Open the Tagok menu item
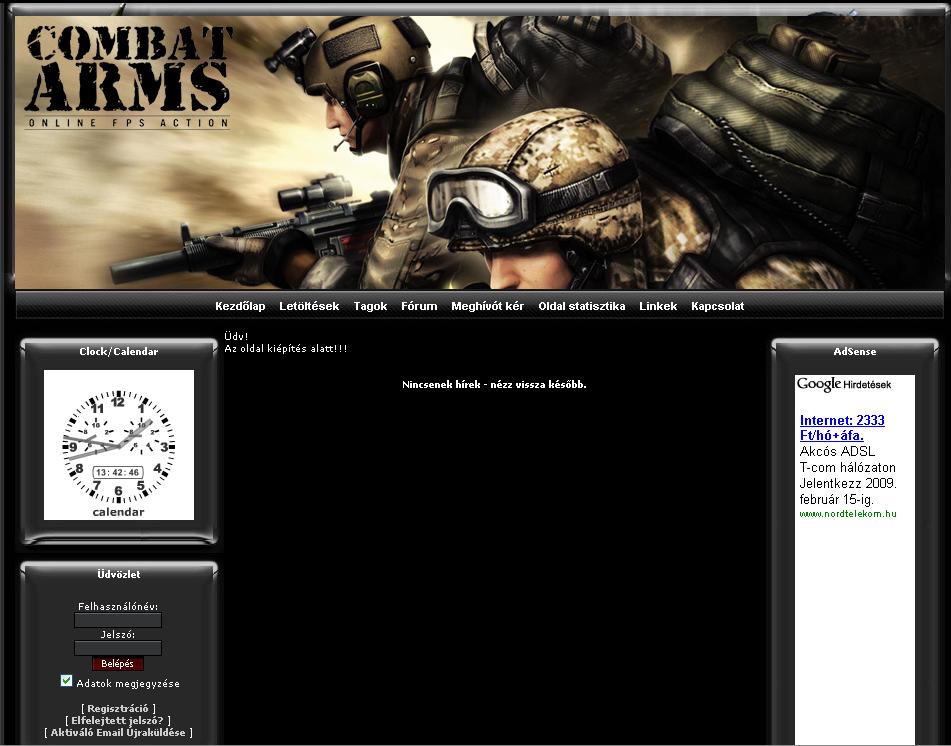The height and width of the screenshot is (746, 951). point(370,306)
